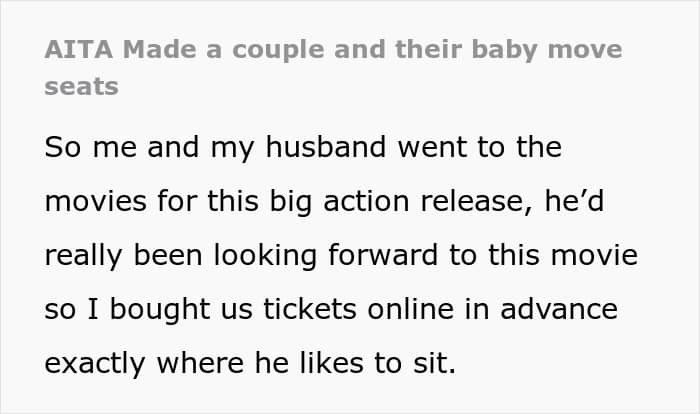Click the word 'exactly' in the last line
The image size is (700, 414).
[x=95, y=364]
